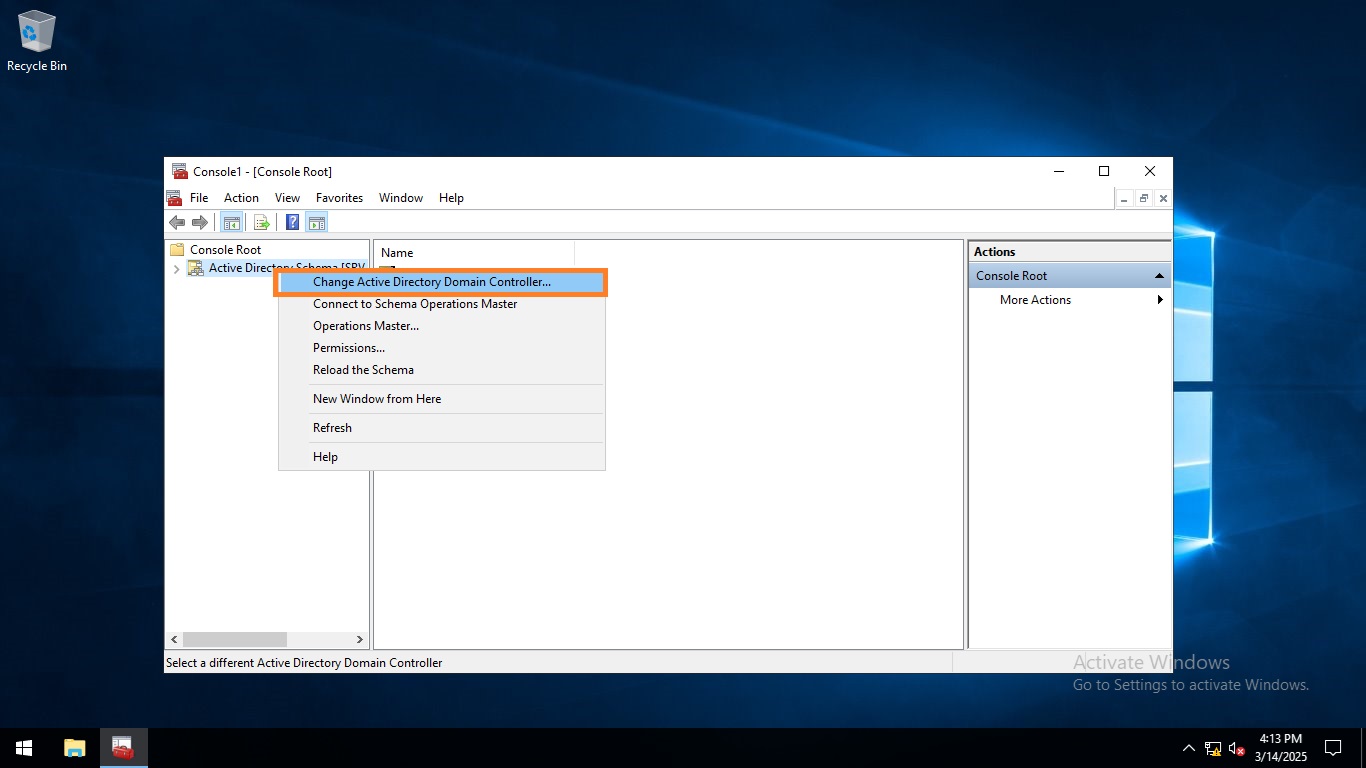
Task: Open the Action menu
Action: click(241, 198)
